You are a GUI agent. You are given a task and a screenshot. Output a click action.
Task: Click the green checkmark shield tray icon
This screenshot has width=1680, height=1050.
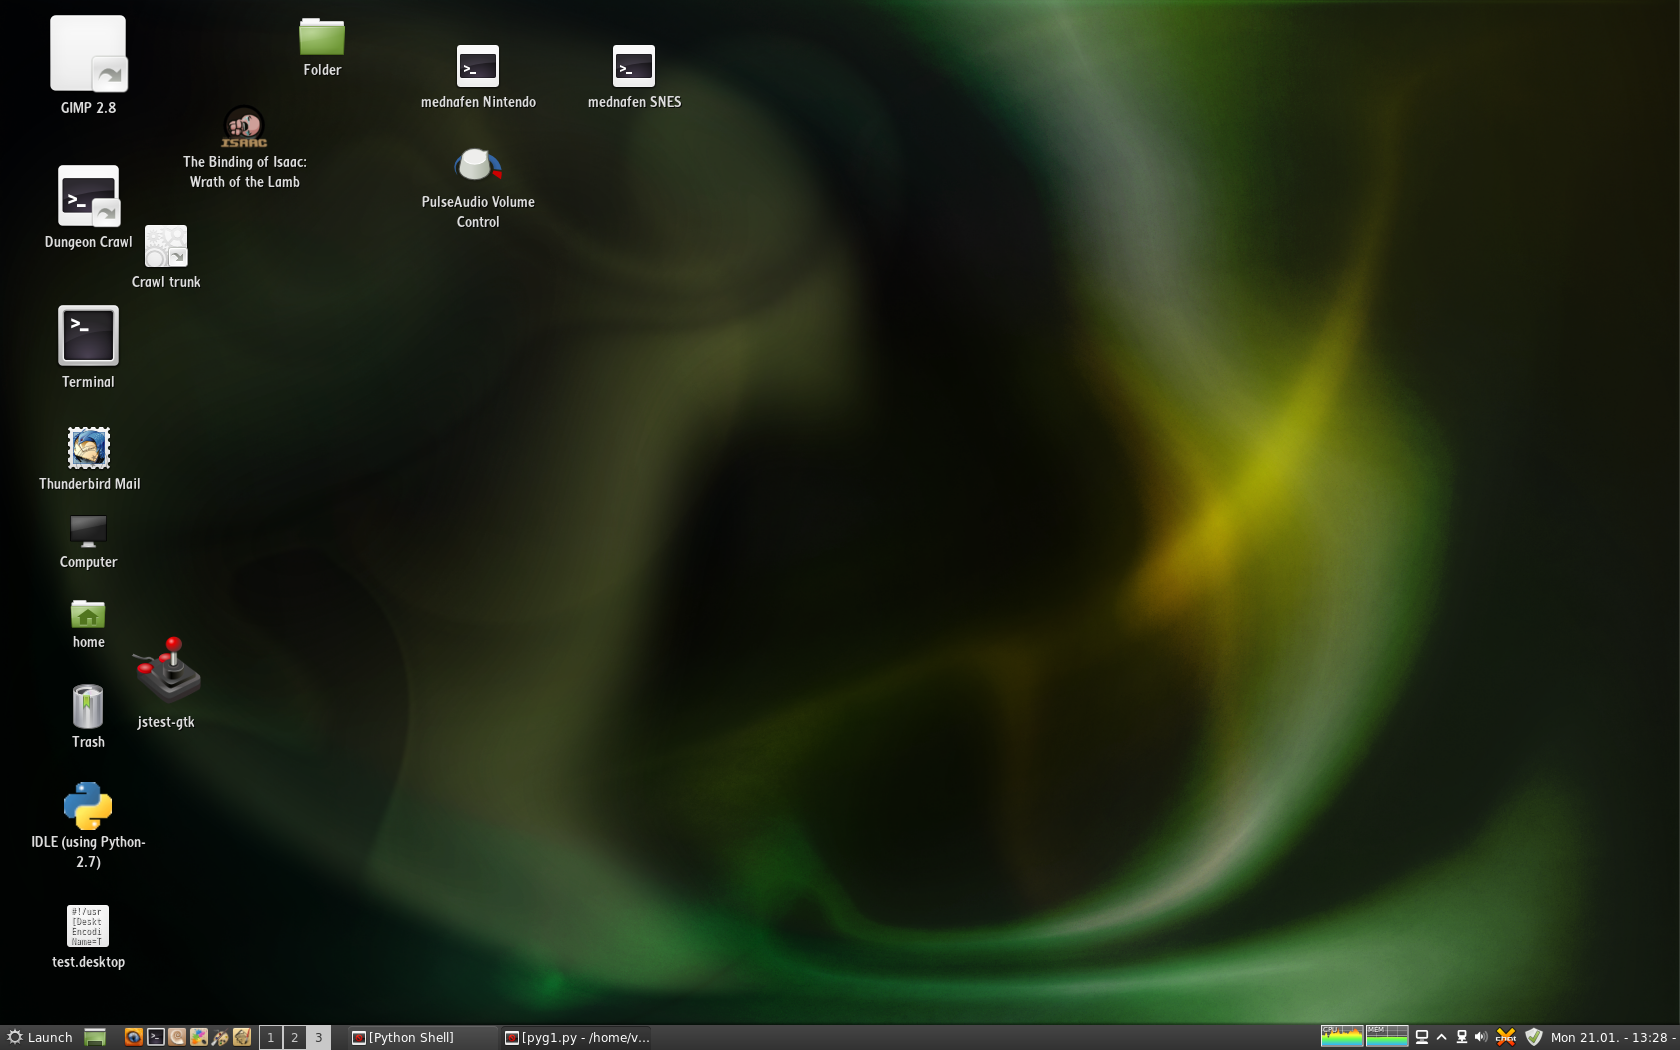[1534, 1037]
